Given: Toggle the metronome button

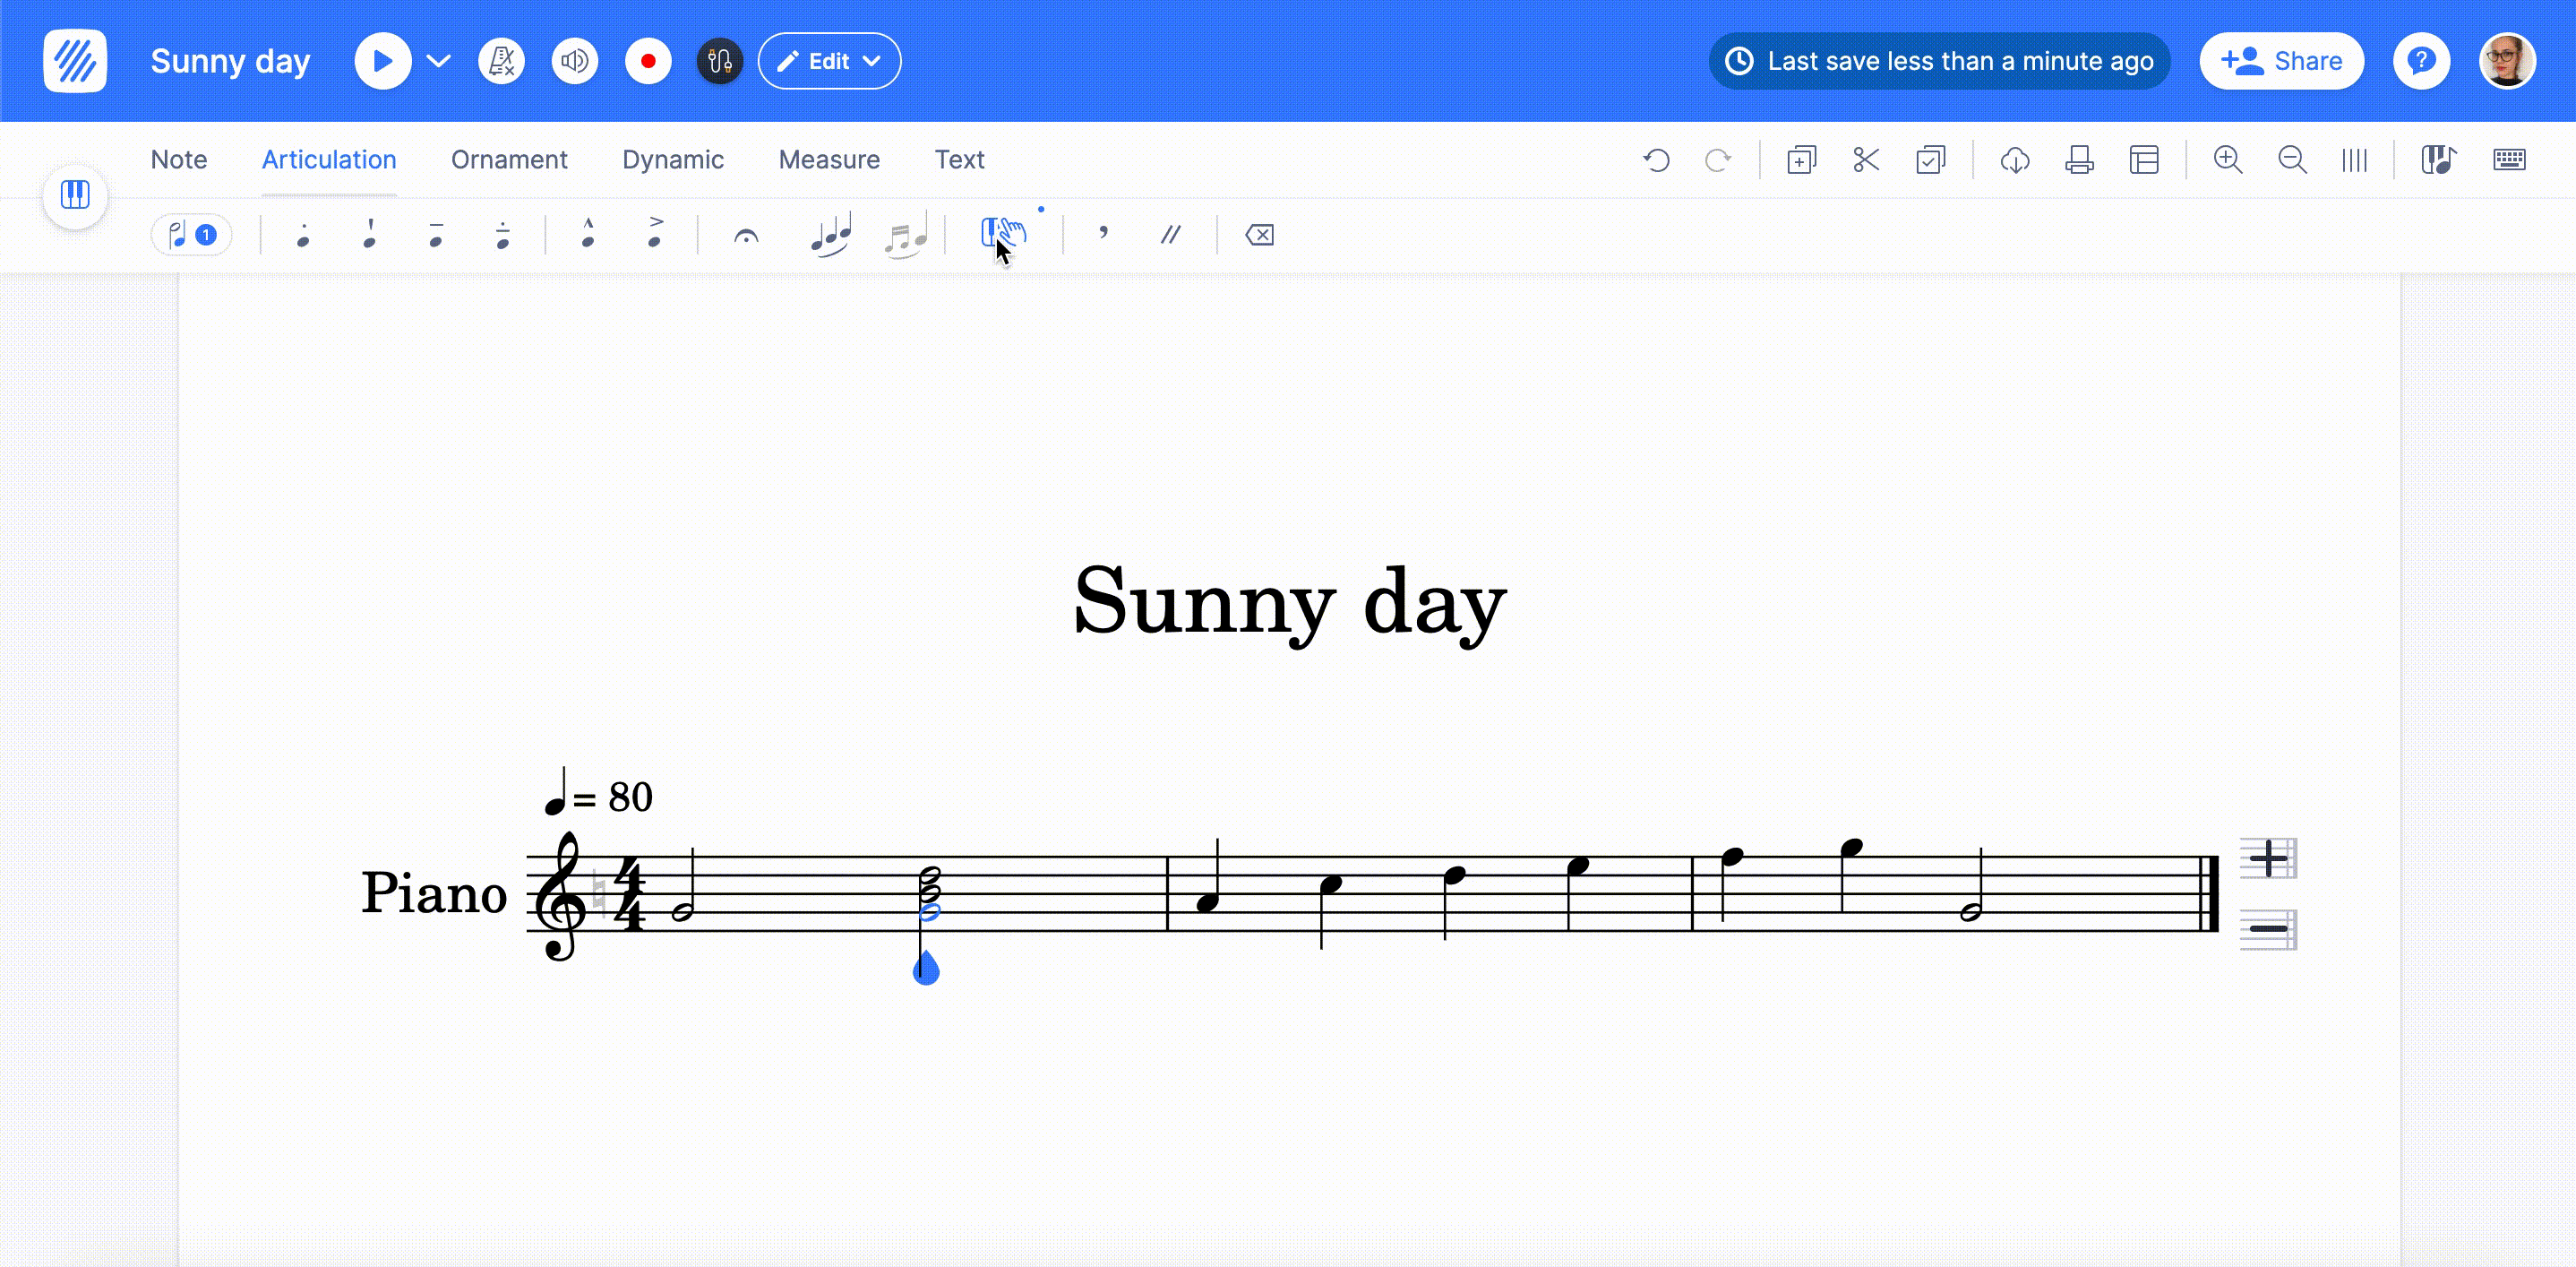Looking at the screenshot, I should click(x=502, y=61).
